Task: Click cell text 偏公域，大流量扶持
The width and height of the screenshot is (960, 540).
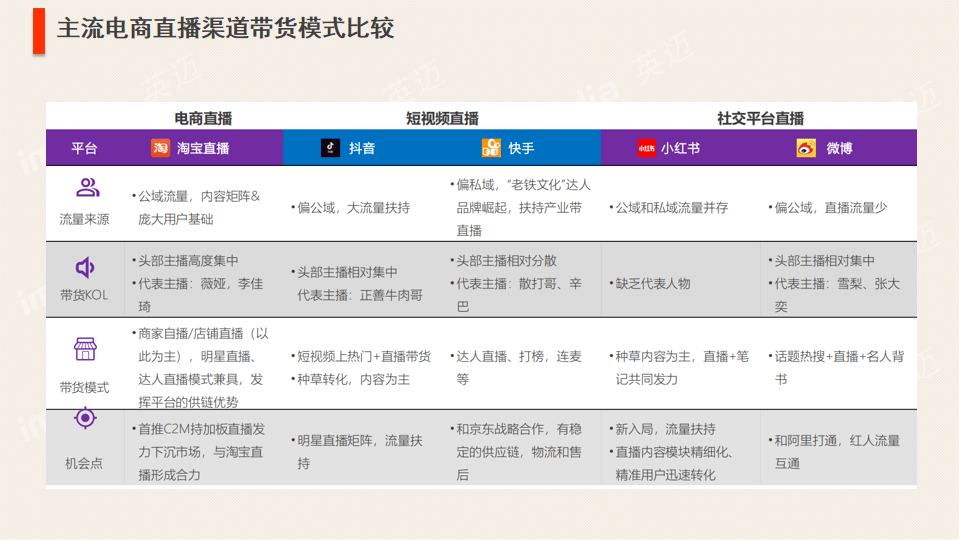Action: tap(350, 208)
